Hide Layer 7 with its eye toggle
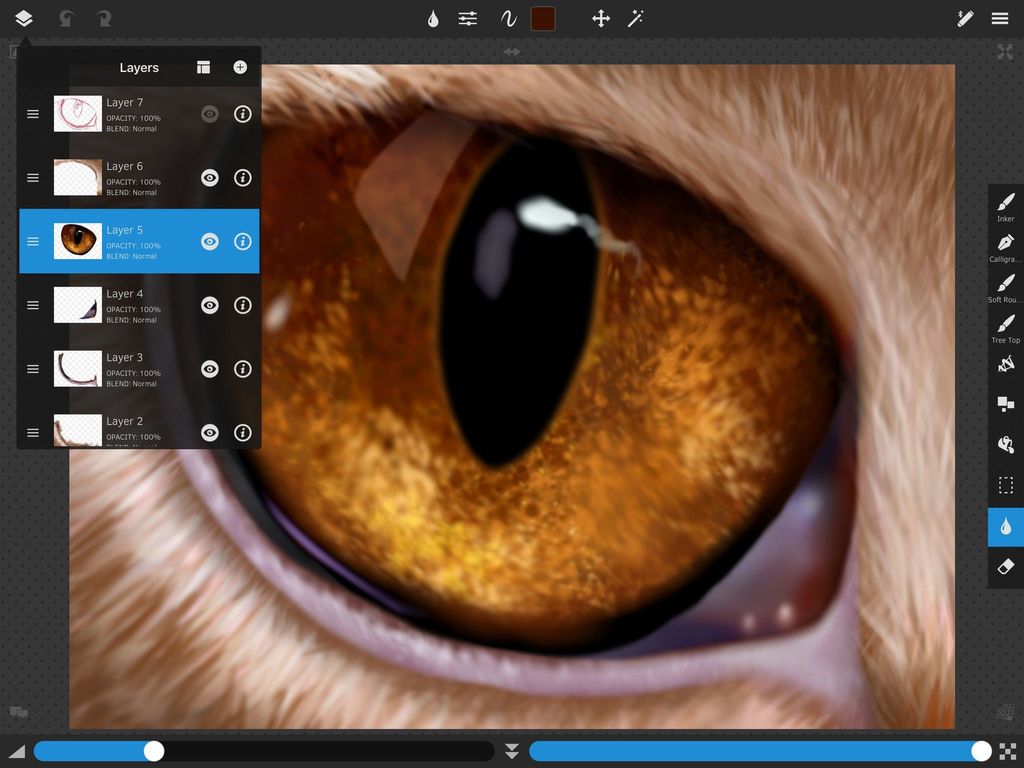Image resolution: width=1024 pixels, height=768 pixels. pyautogui.click(x=209, y=113)
